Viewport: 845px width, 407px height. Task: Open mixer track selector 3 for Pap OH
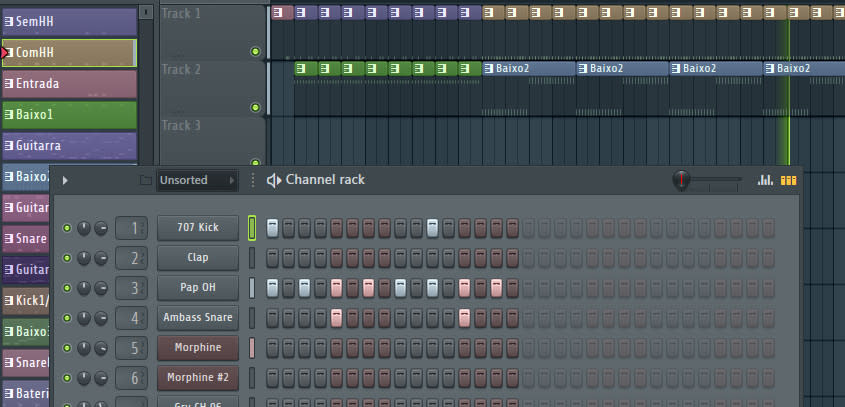131,288
